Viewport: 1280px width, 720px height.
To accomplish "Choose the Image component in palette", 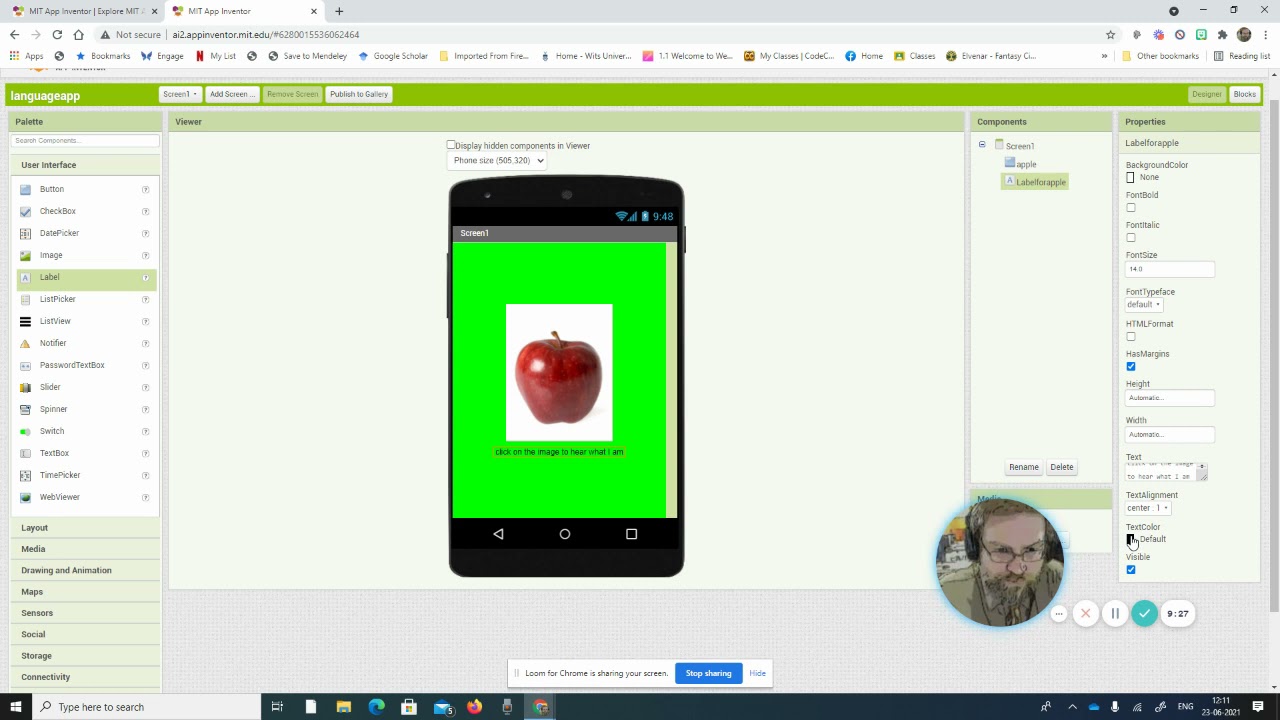I will pyautogui.click(x=51, y=255).
